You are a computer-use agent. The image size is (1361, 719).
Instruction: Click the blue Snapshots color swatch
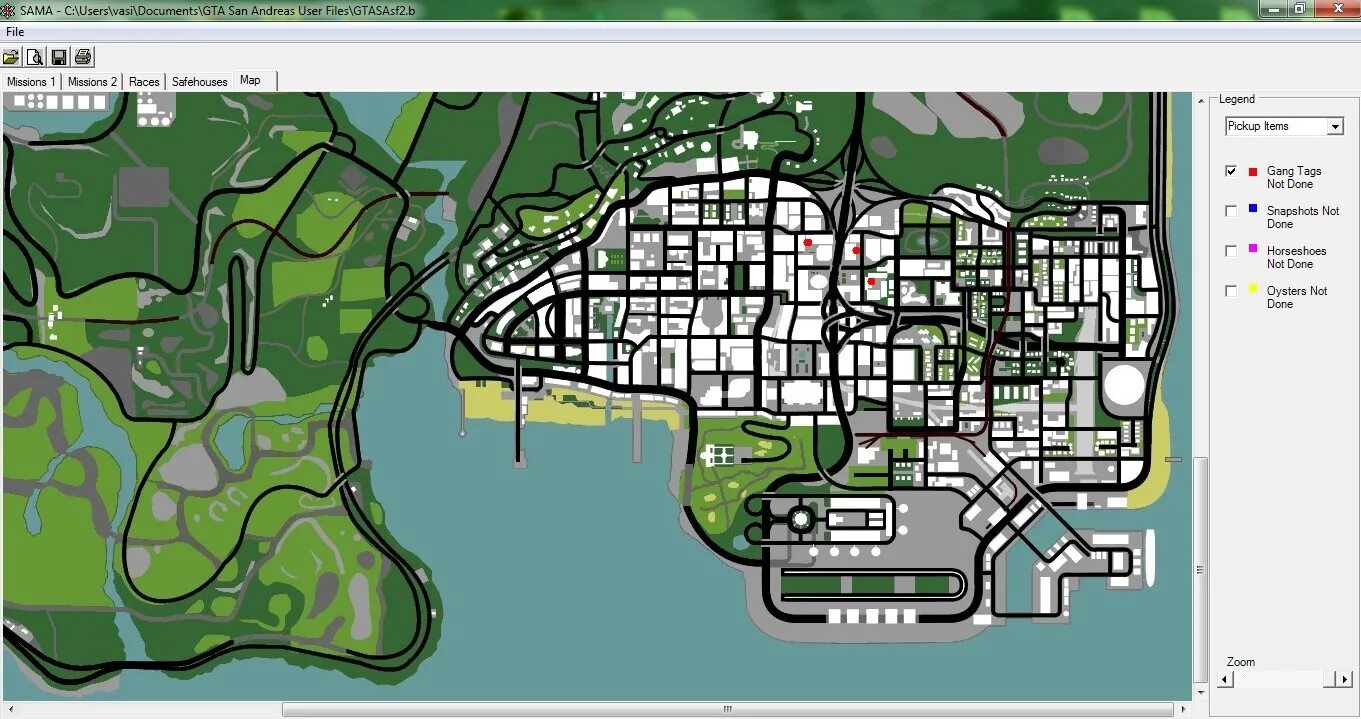[x=1253, y=209]
